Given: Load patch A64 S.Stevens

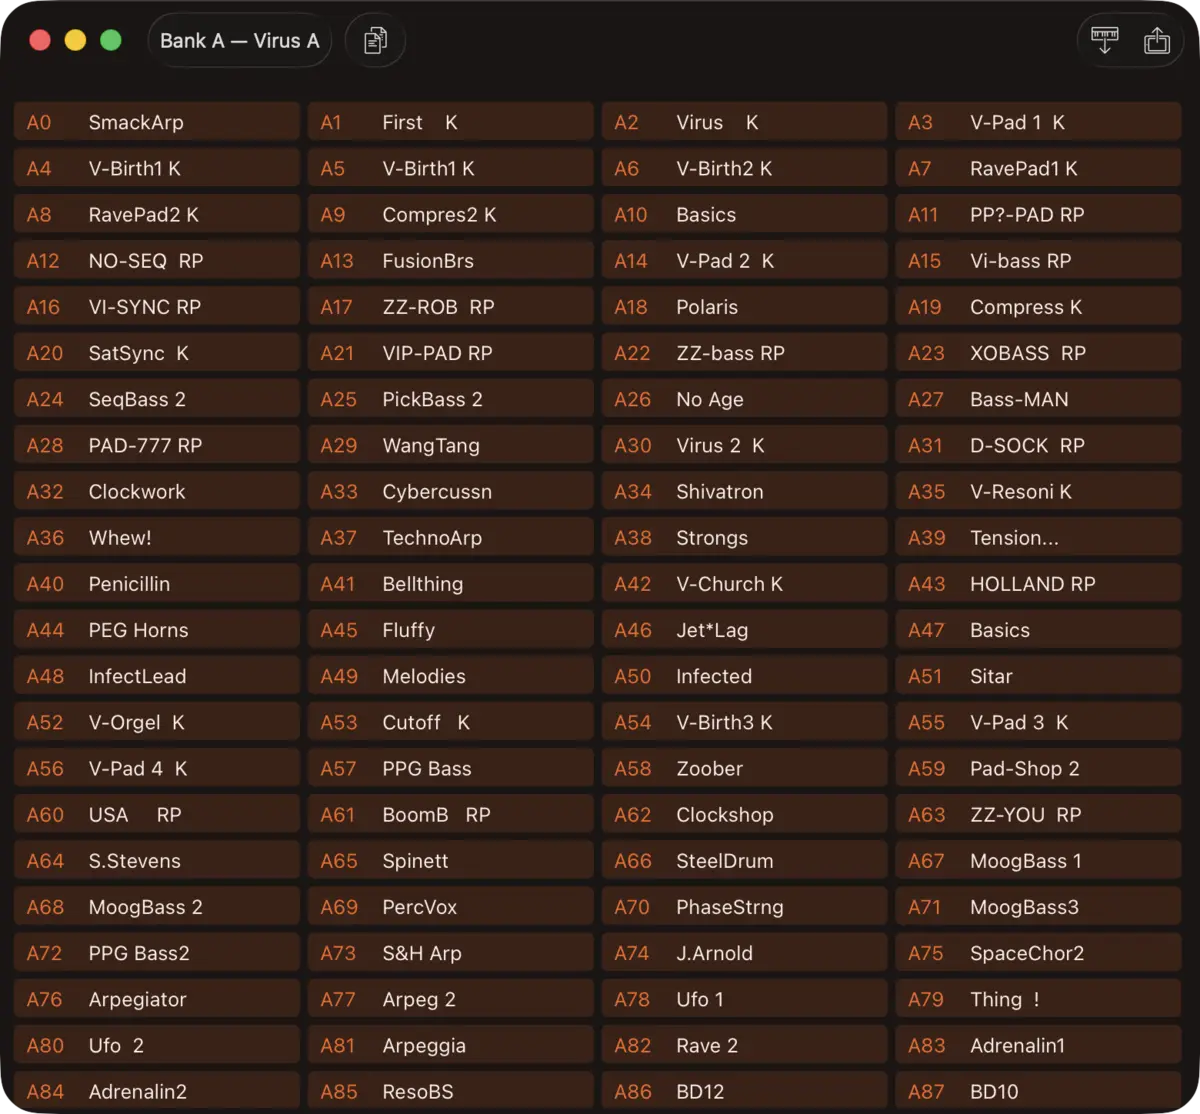Looking at the screenshot, I should click(x=157, y=861).
